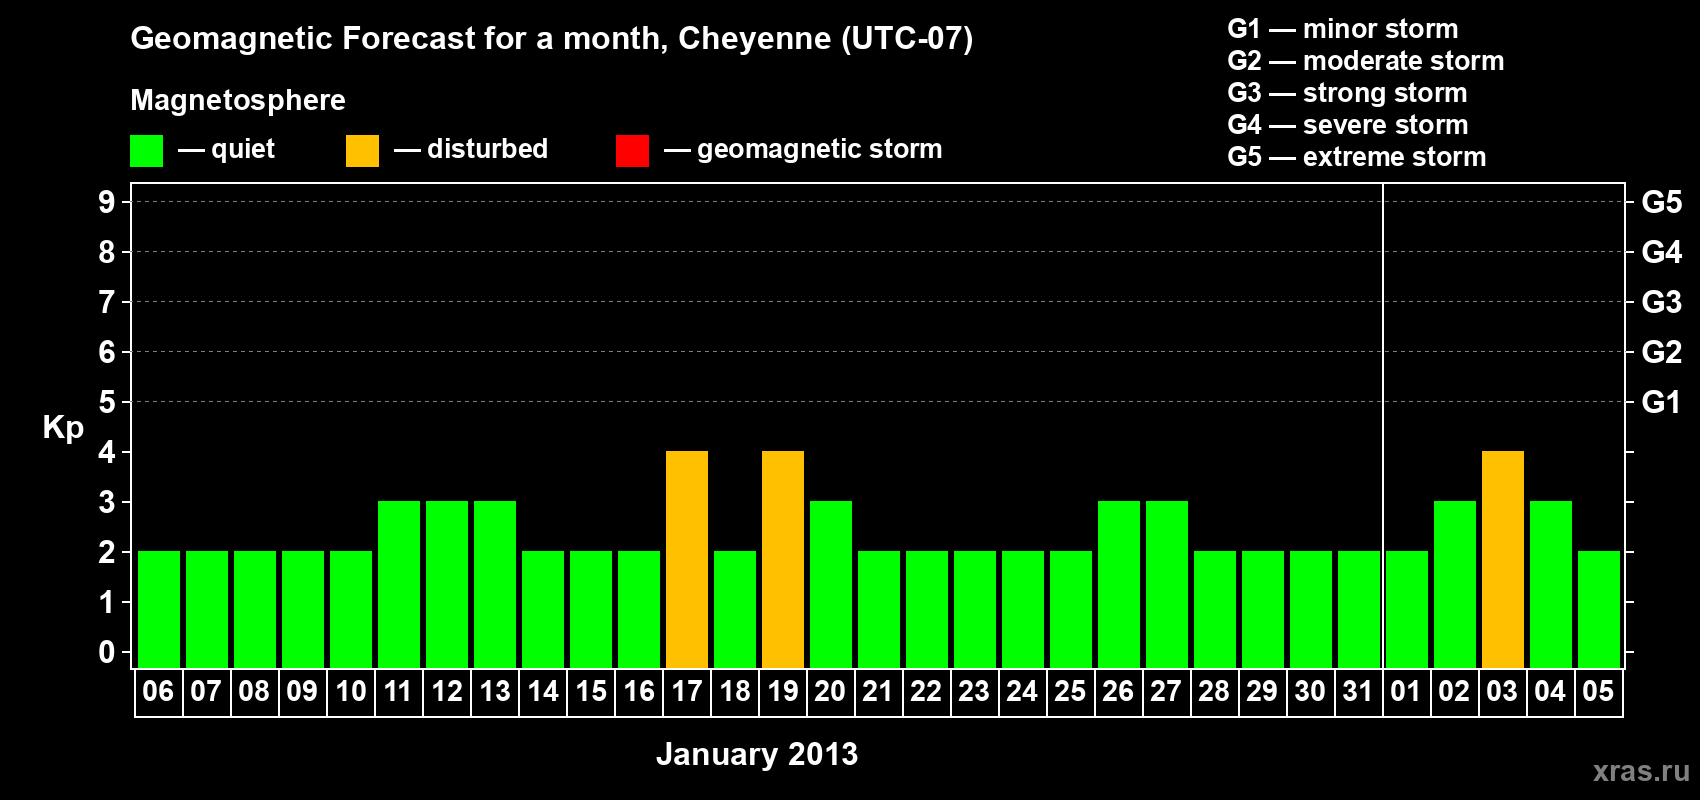This screenshot has height=800, width=1700.
Task: Click the January 2013 month label
Action: [757, 754]
